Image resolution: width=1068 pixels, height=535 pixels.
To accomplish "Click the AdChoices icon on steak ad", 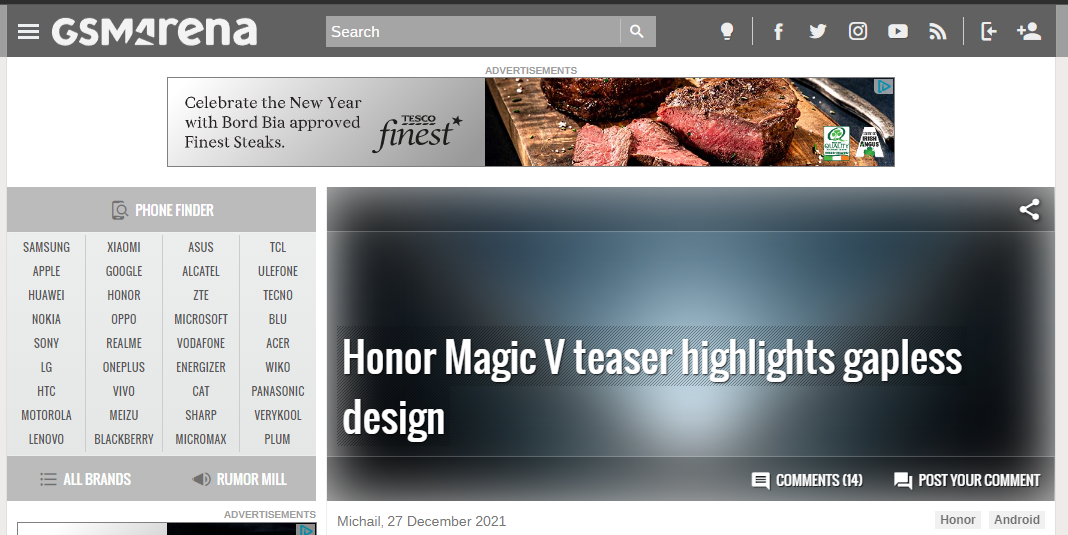I will pos(883,87).
